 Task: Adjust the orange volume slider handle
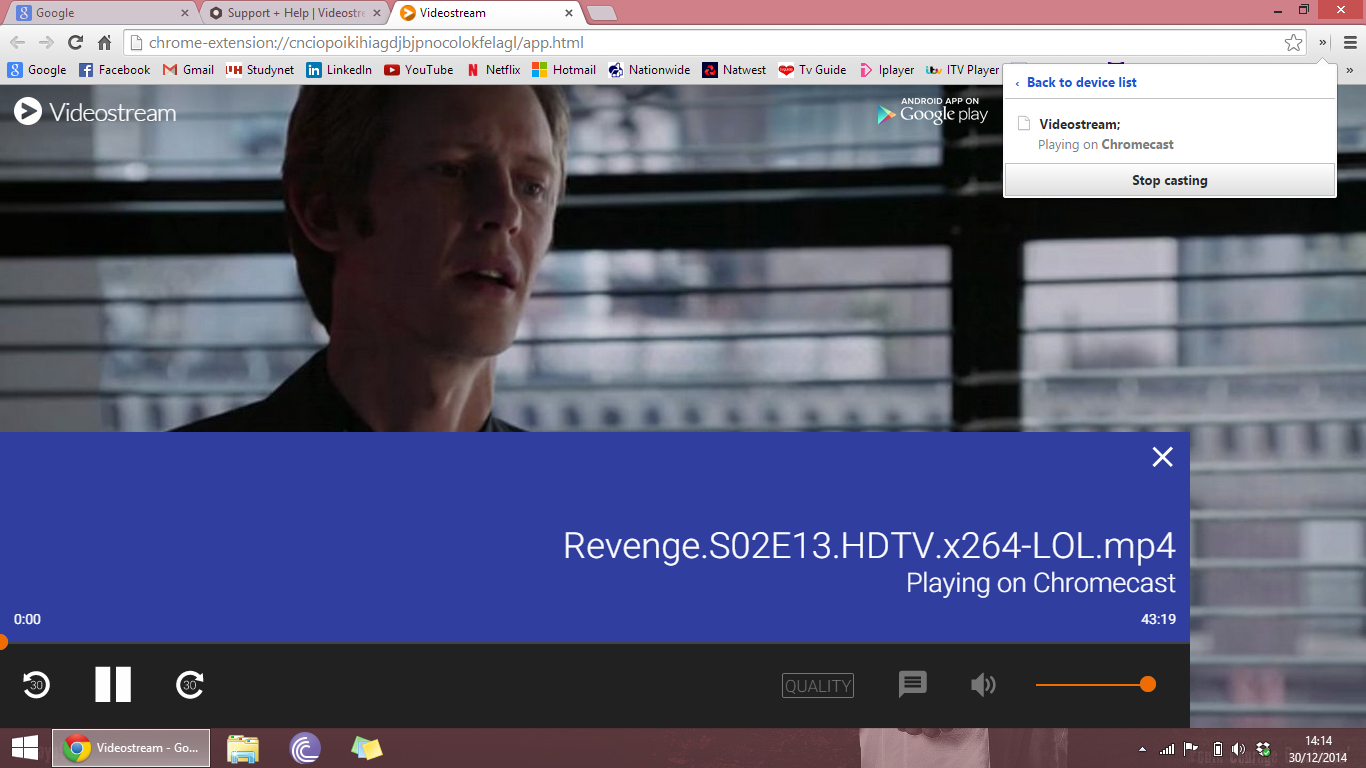click(x=1148, y=684)
